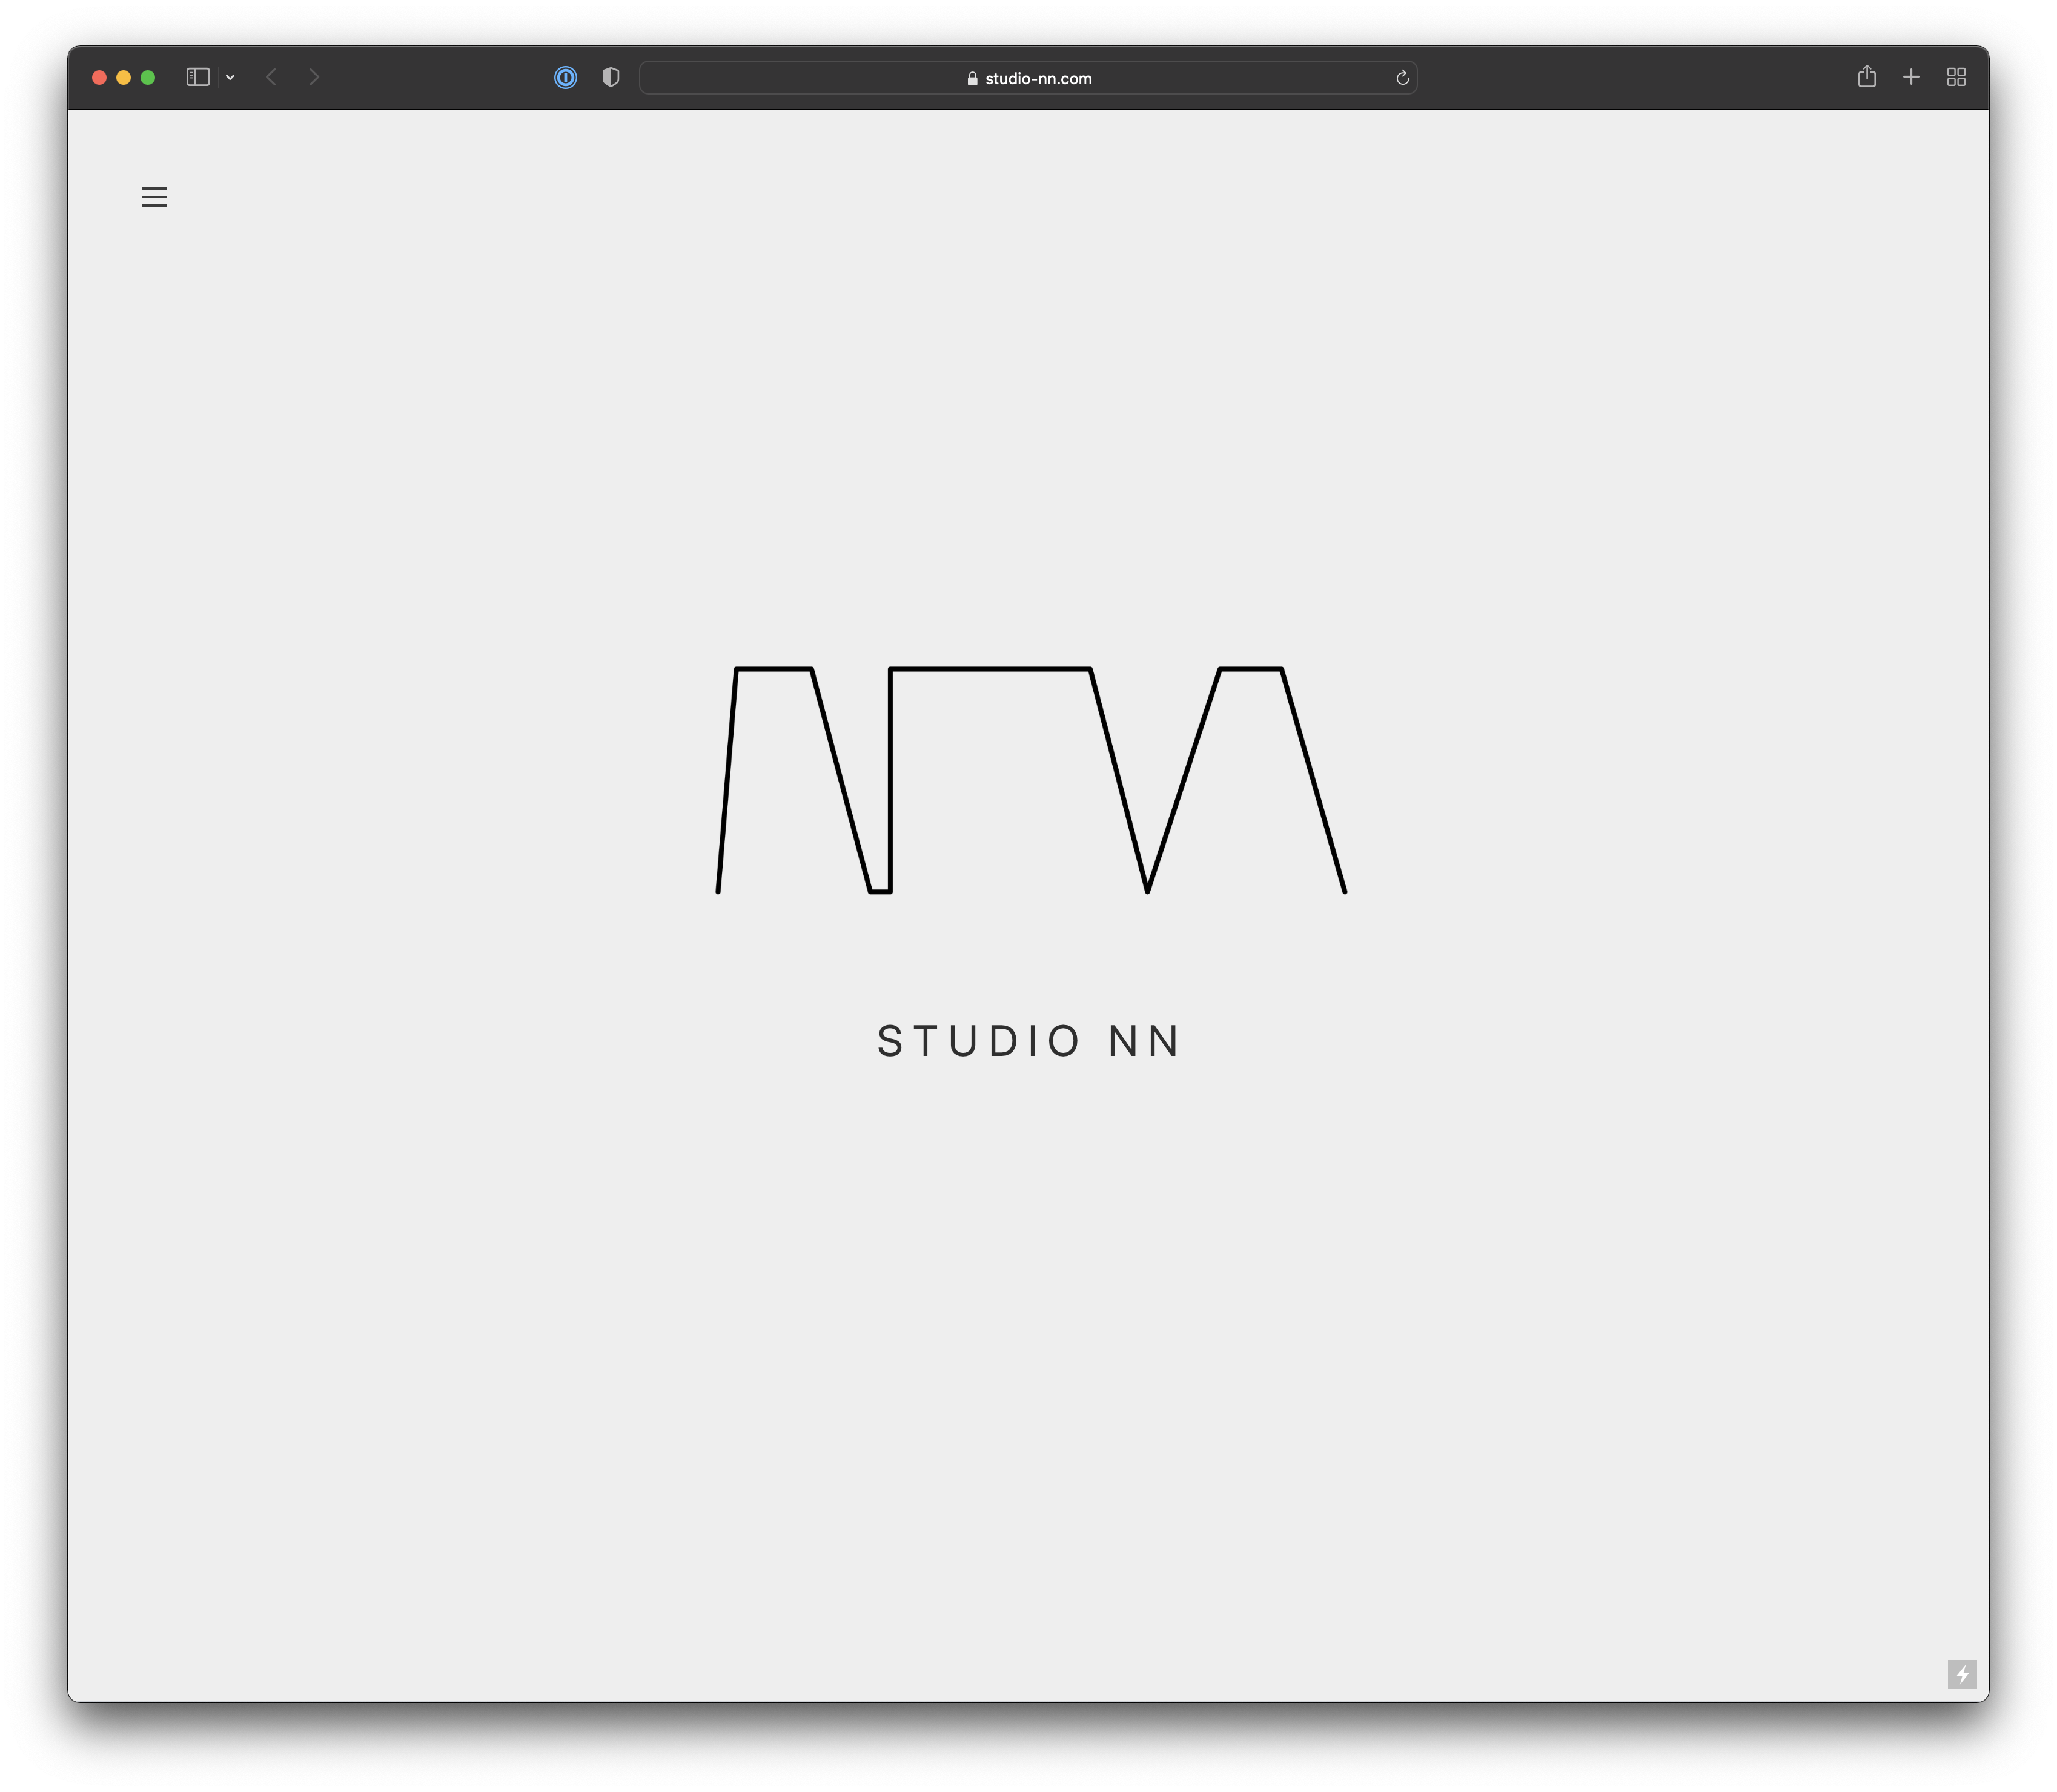This screenshot has width=2057, height=1792.
Task: Toggle the Safari sidebar
Action: coord(198,77)
